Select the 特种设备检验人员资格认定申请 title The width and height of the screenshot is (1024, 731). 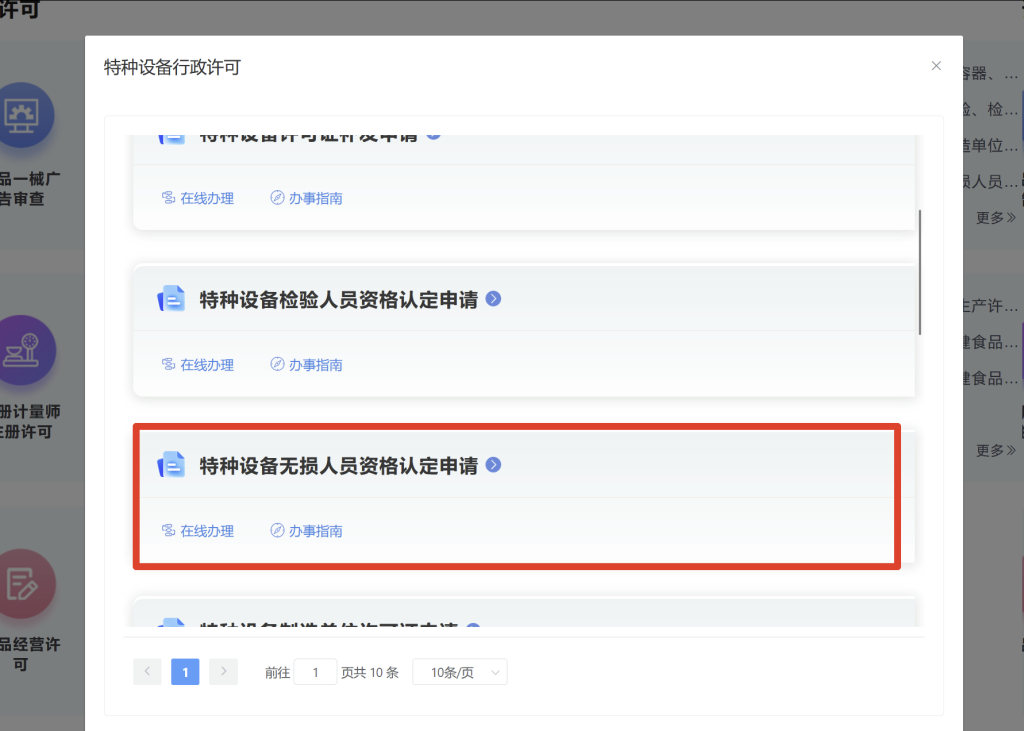coord(338,300)
